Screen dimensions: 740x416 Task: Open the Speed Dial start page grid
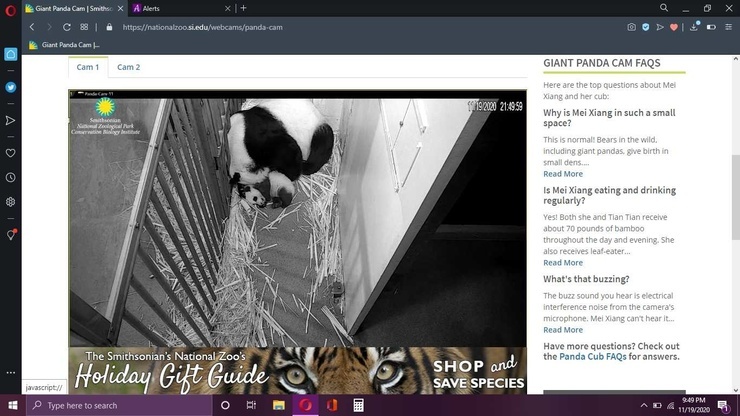tap(84, 27)
